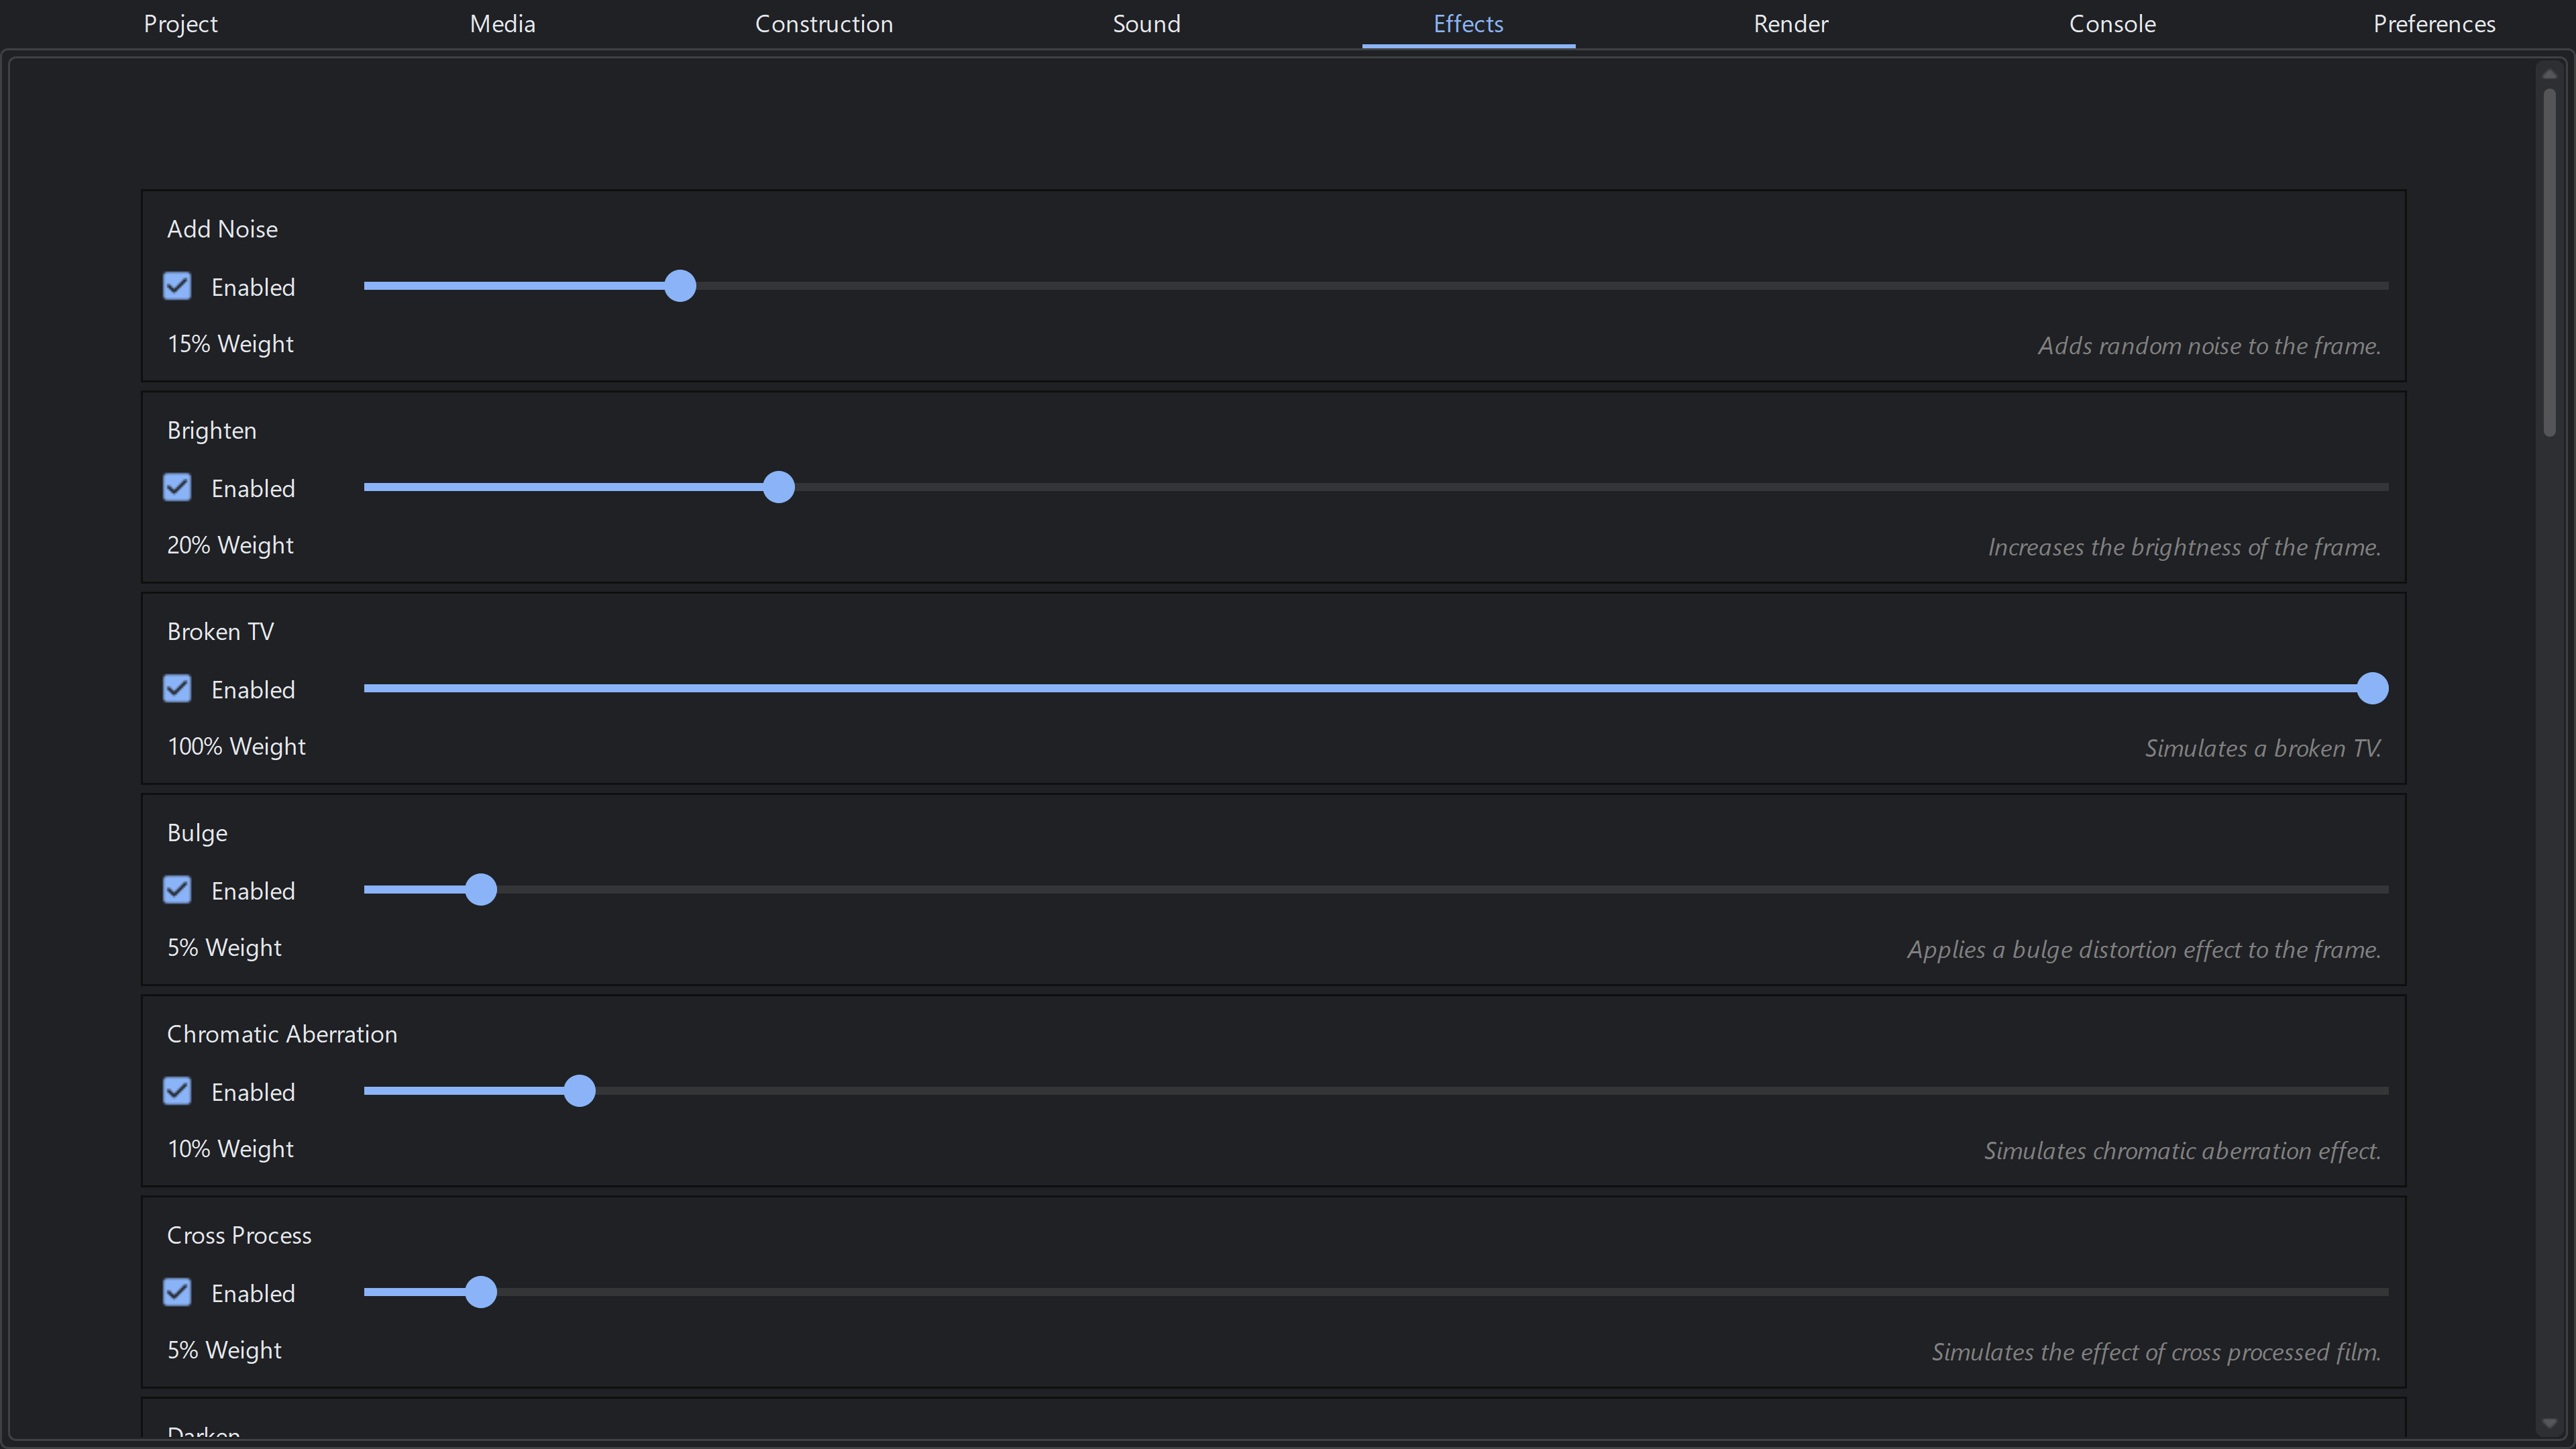
Task: Uncheck Enabled for the Brighten effect
Action: click(x=177, y=487)
